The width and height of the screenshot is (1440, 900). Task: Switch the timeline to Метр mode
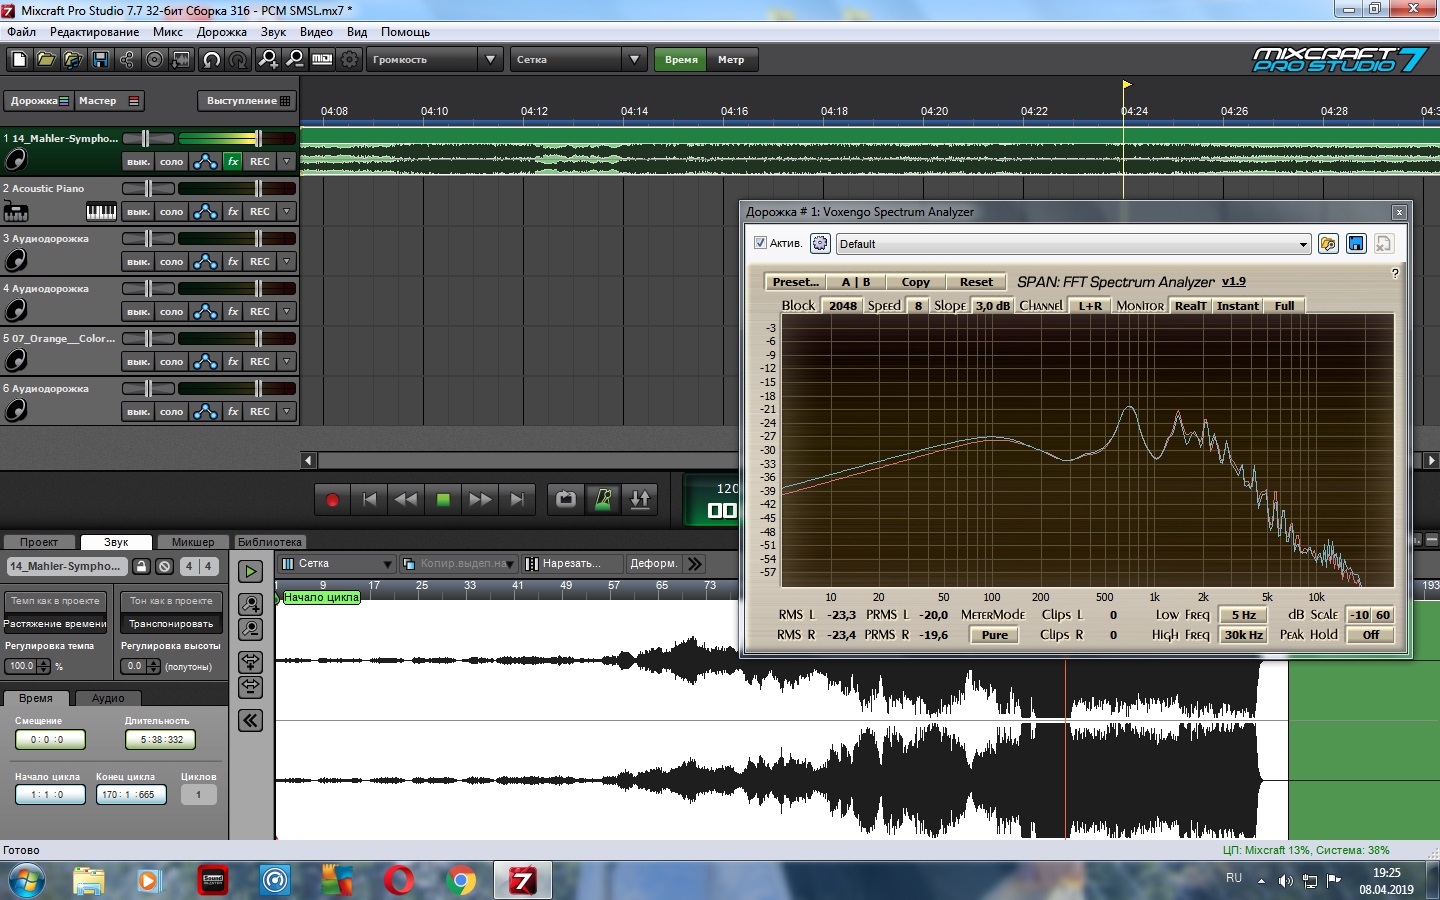point(731,60)
